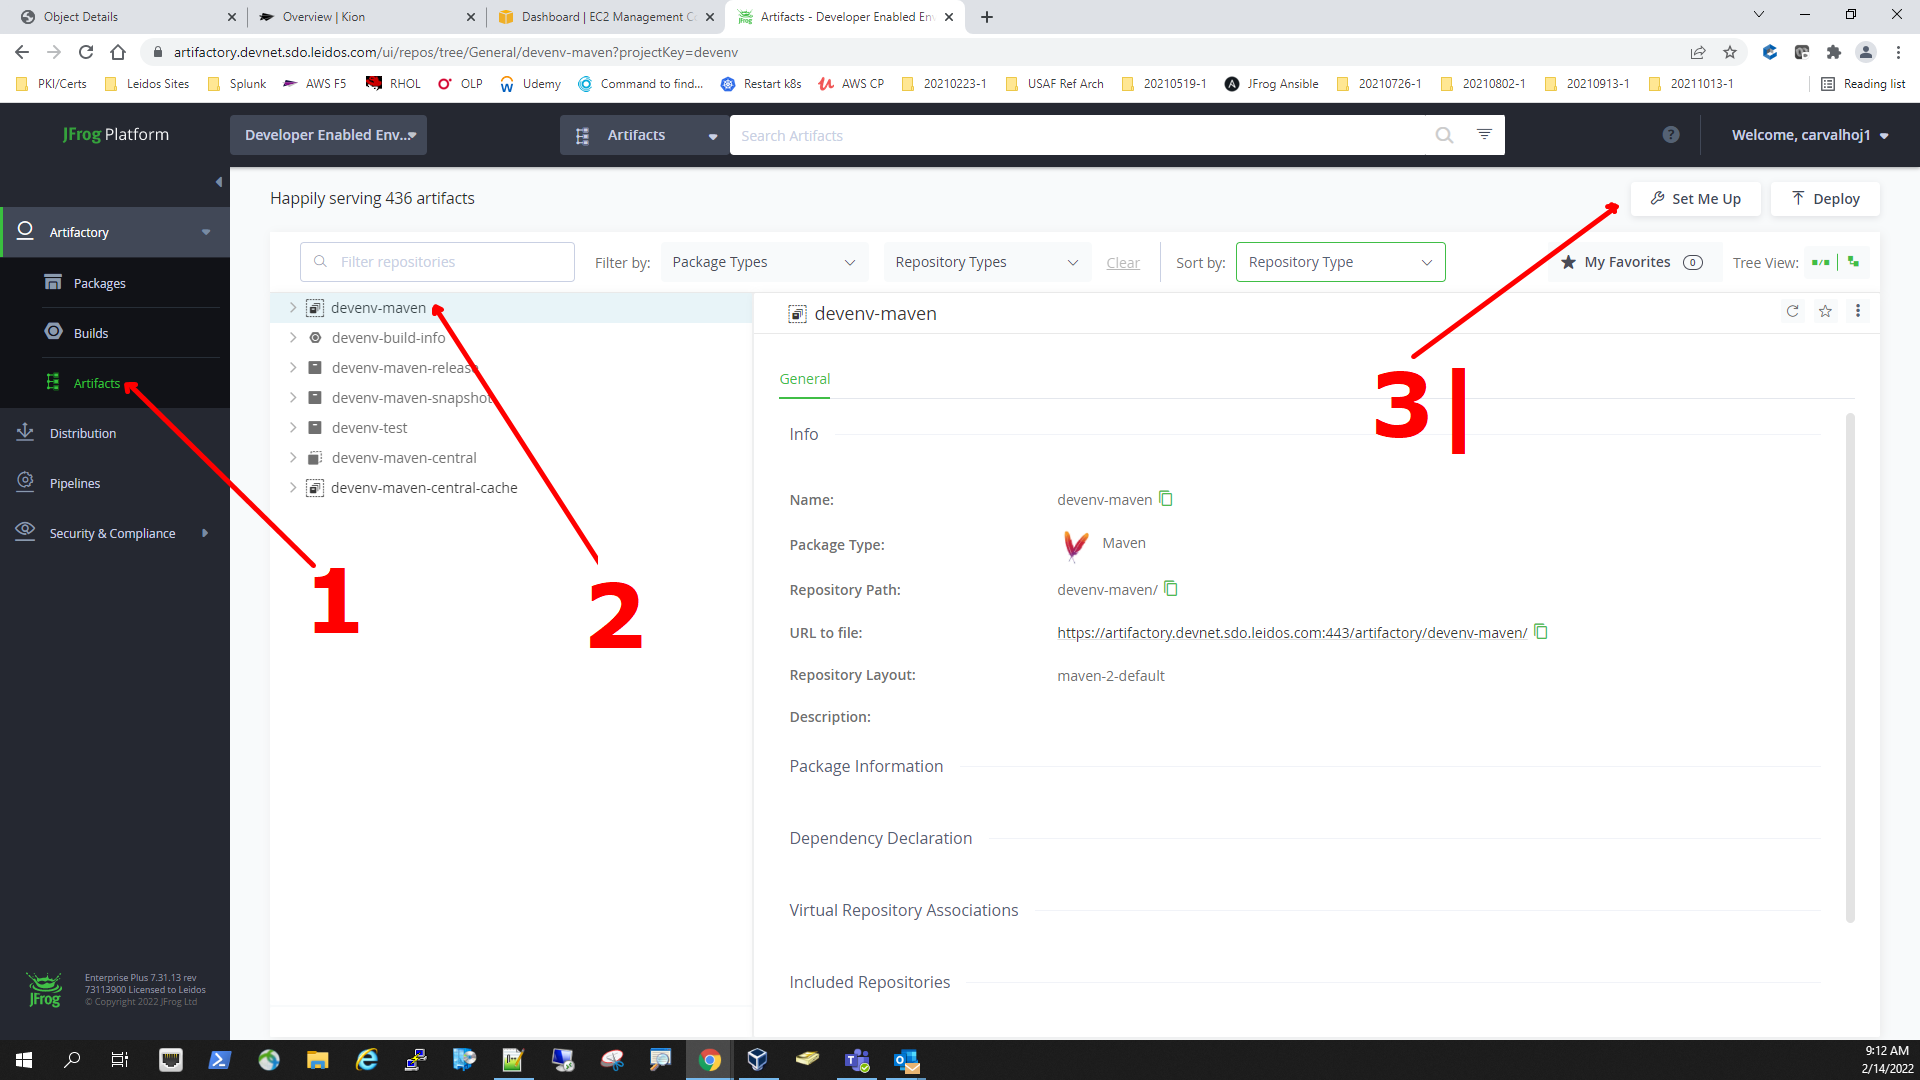The width and height of the screenshot is (1920, 1080).
Task: Open Outlook from the taskbar
Action: click(x=906, y=1060)
